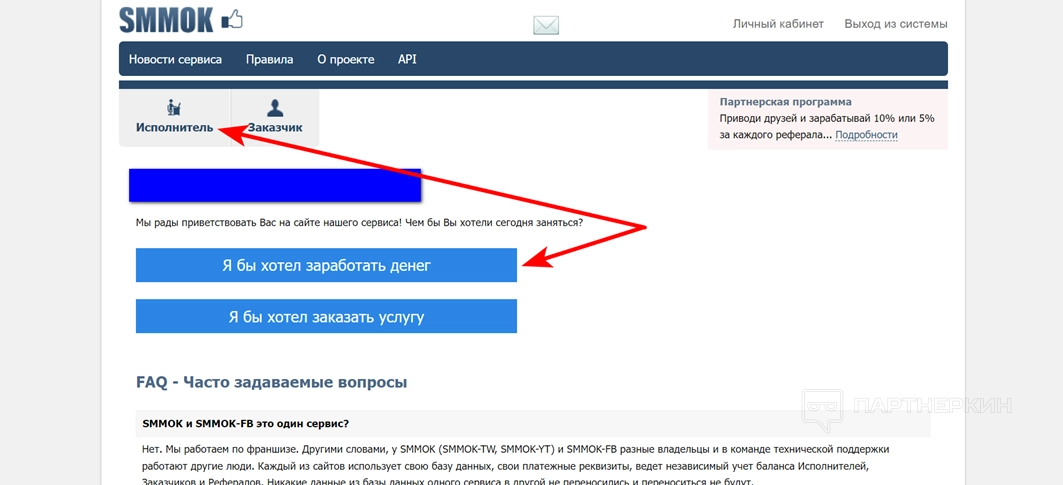
Task: Open the Правила menu item
Action: tap(270, 59)
